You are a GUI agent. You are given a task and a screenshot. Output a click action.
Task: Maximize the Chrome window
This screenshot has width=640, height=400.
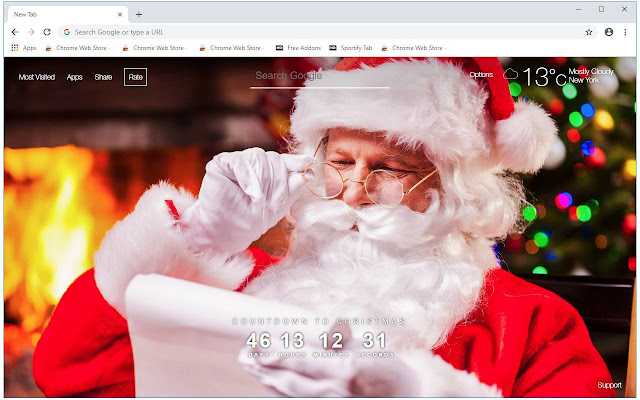601,9
